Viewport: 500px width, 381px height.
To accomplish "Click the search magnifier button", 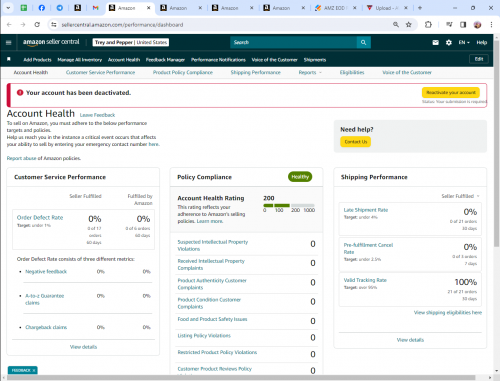I will coord(363,42).
